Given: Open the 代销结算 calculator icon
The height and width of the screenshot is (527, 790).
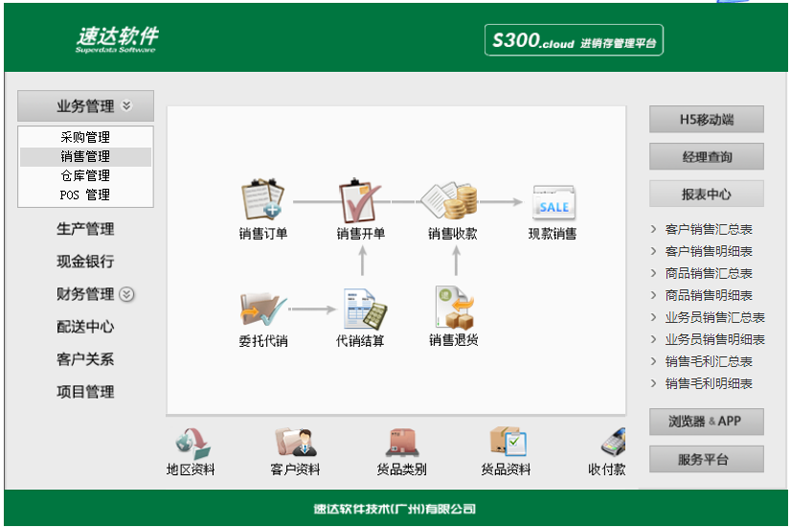Looking at the screenshot, I should [365, 309].
